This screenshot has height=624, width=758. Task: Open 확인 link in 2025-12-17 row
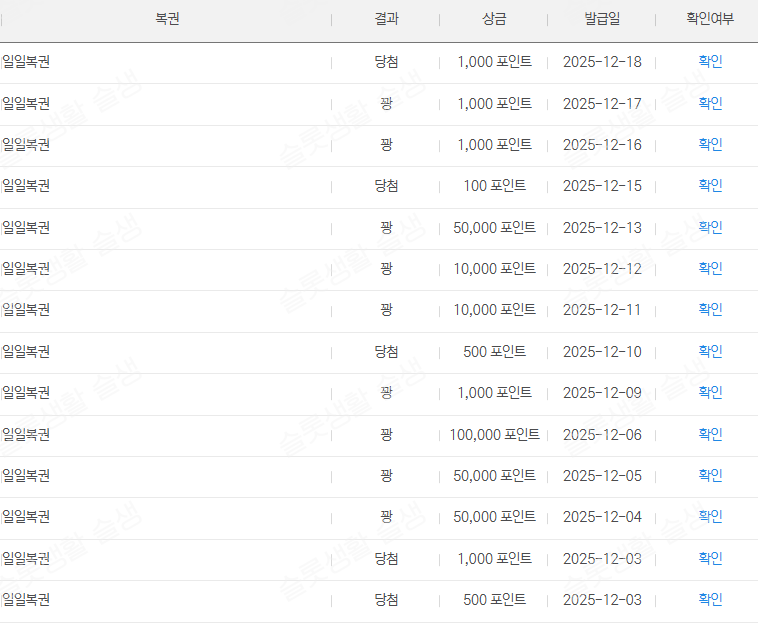710,103
